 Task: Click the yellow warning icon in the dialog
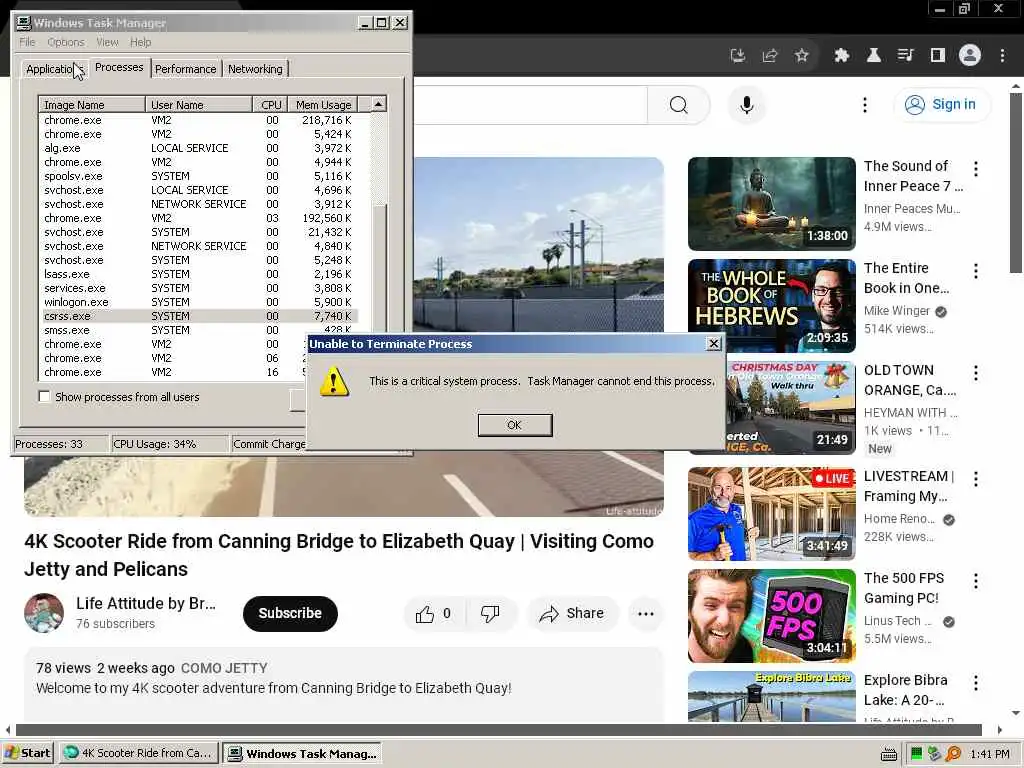(334, 381)
